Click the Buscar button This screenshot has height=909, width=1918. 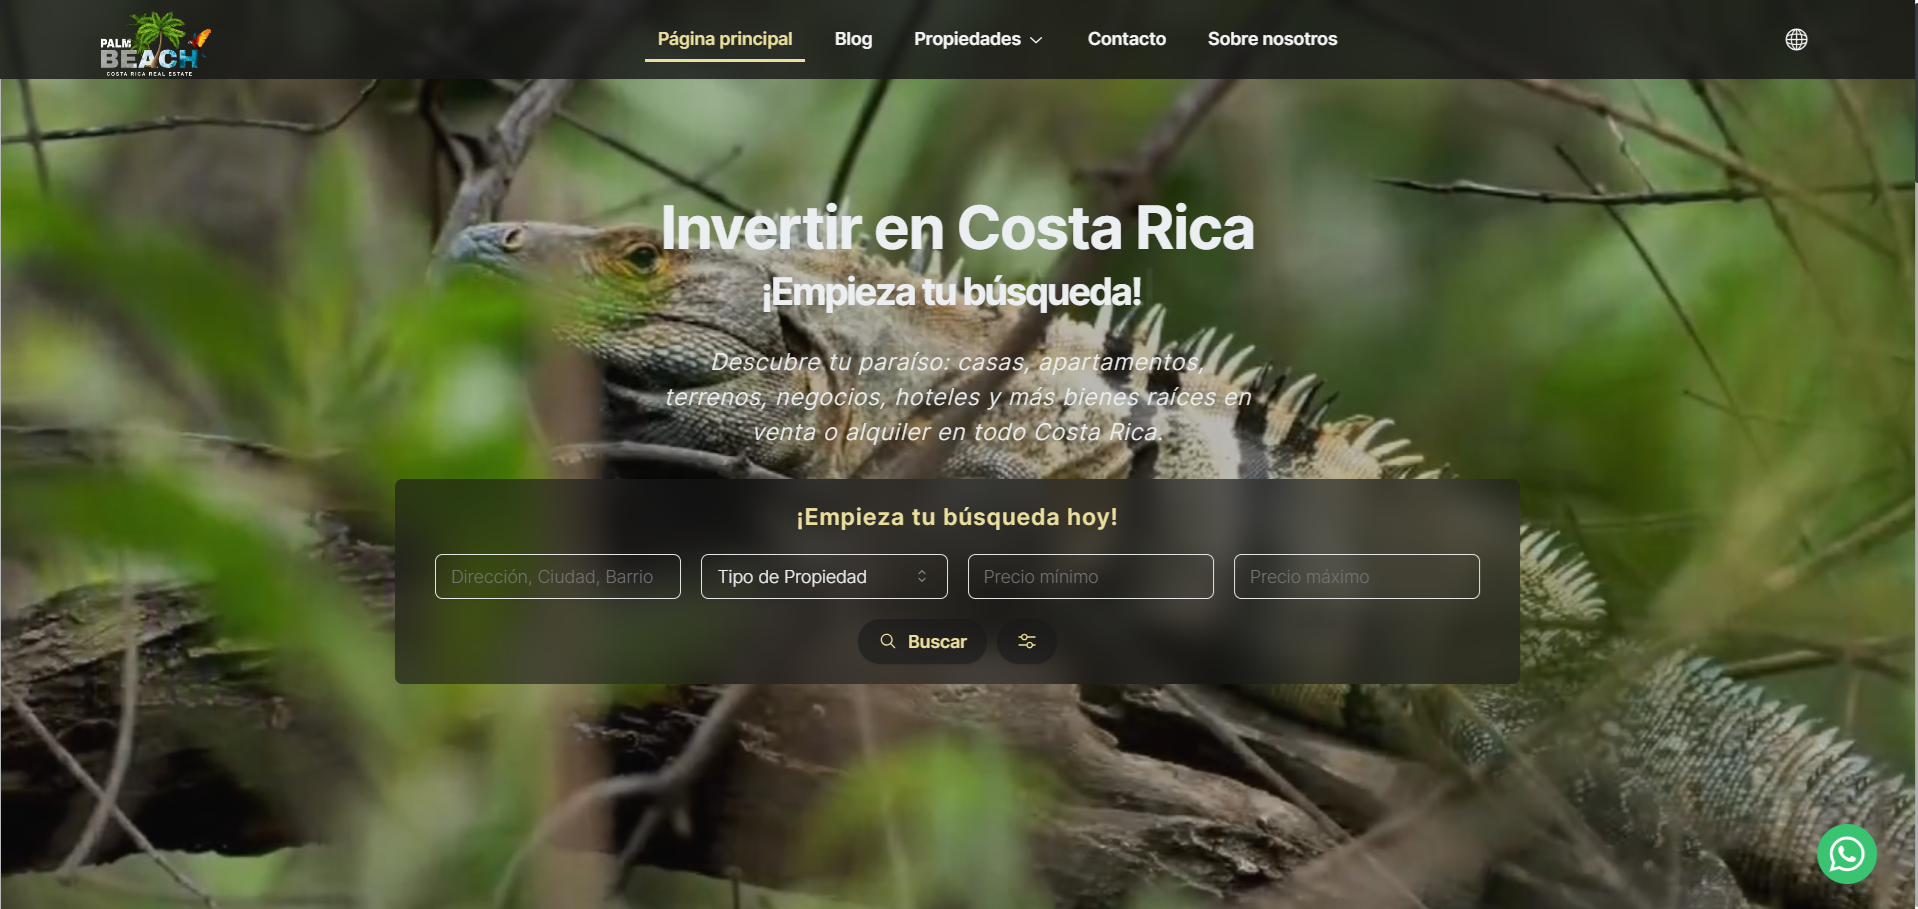pyautogui.click(x=922, y=641)
